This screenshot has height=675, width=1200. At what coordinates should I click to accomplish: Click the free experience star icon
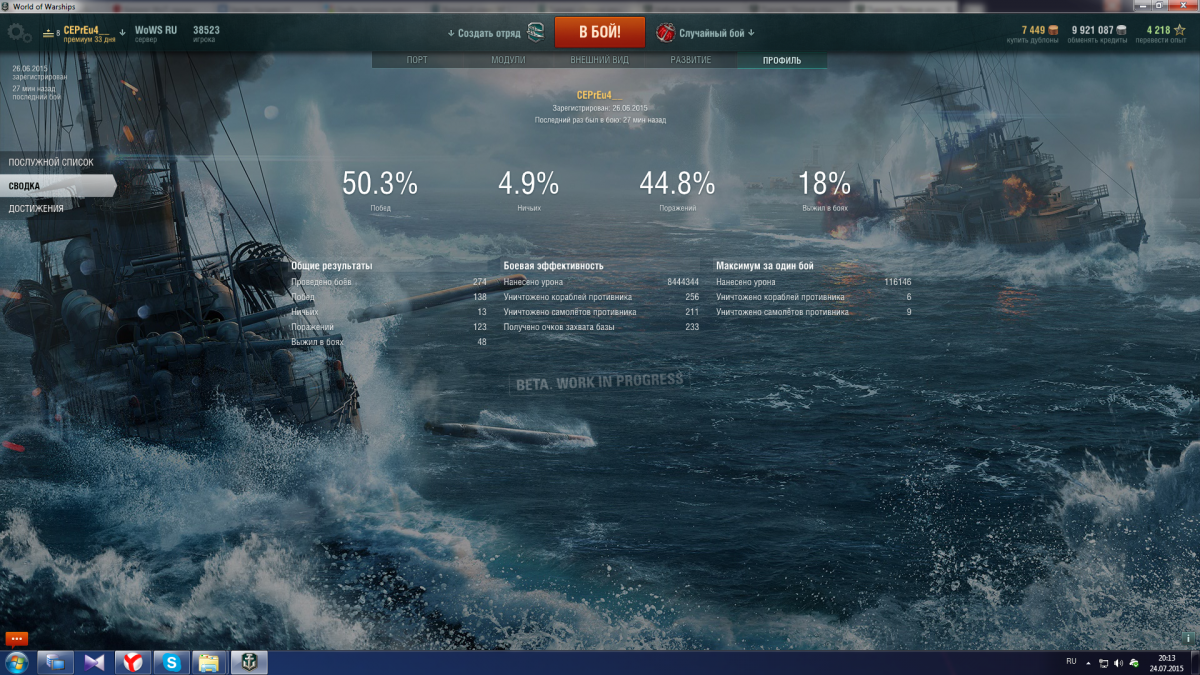[1179, 30]
